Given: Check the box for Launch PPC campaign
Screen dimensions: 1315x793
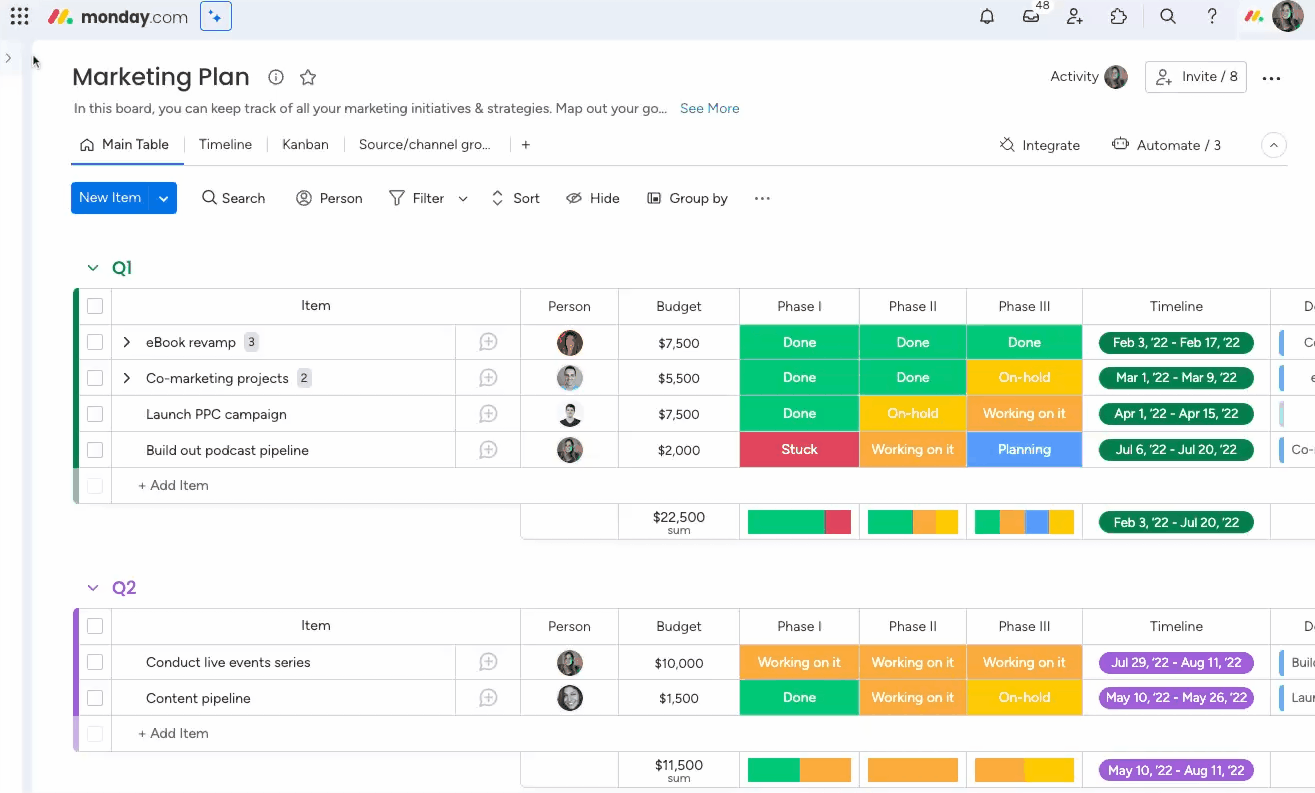Looking at the screenshot, I should point(95,414).
